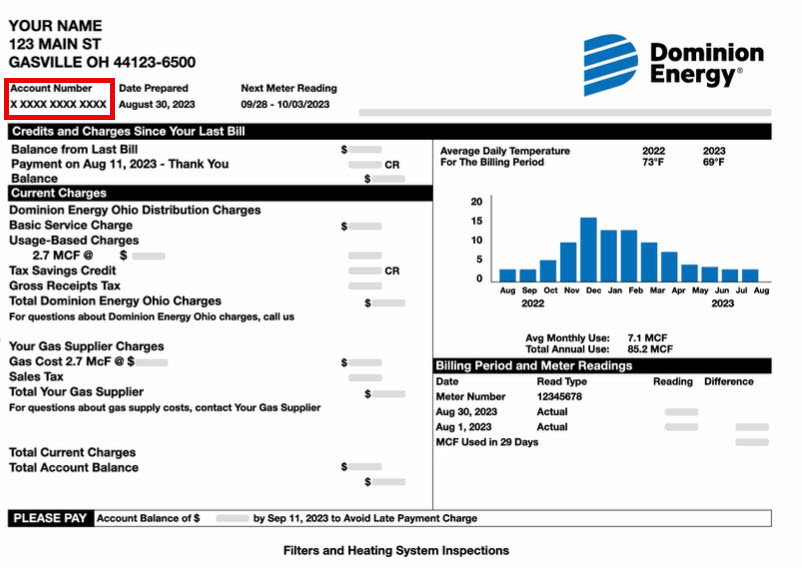The width and height of the screenshot is (802, 568).
Task: Click "For questions about Dominion Energy Ohio charges" note
Action: (151, 316)
